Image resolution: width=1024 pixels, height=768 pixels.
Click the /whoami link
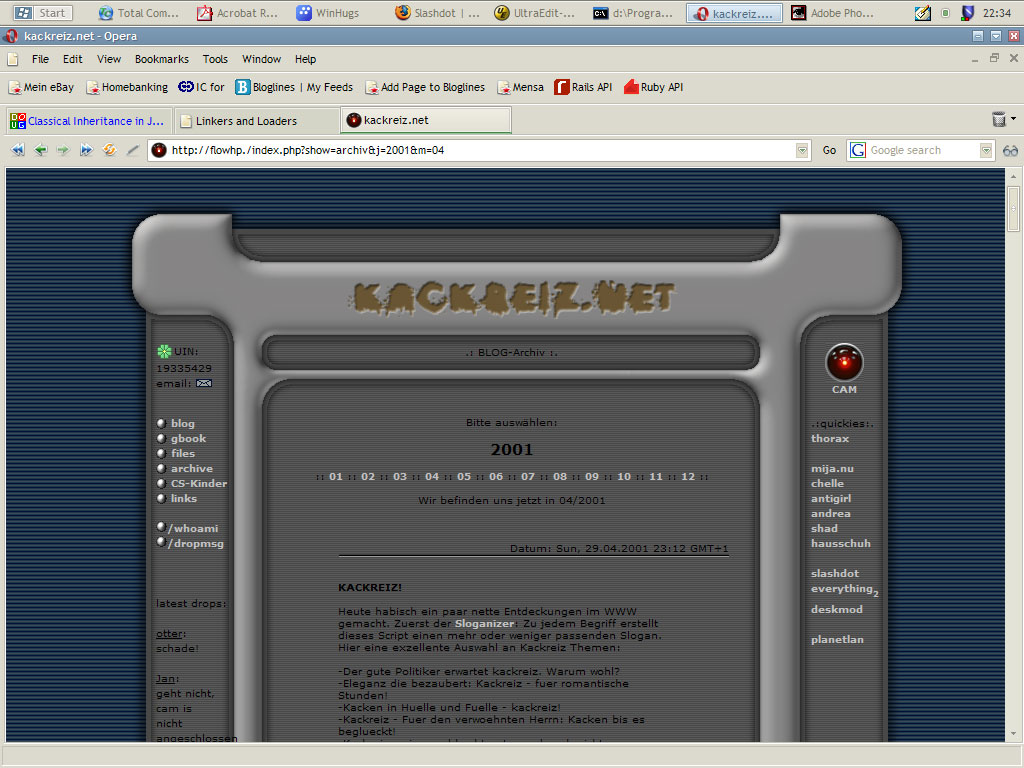click(193, 528)
